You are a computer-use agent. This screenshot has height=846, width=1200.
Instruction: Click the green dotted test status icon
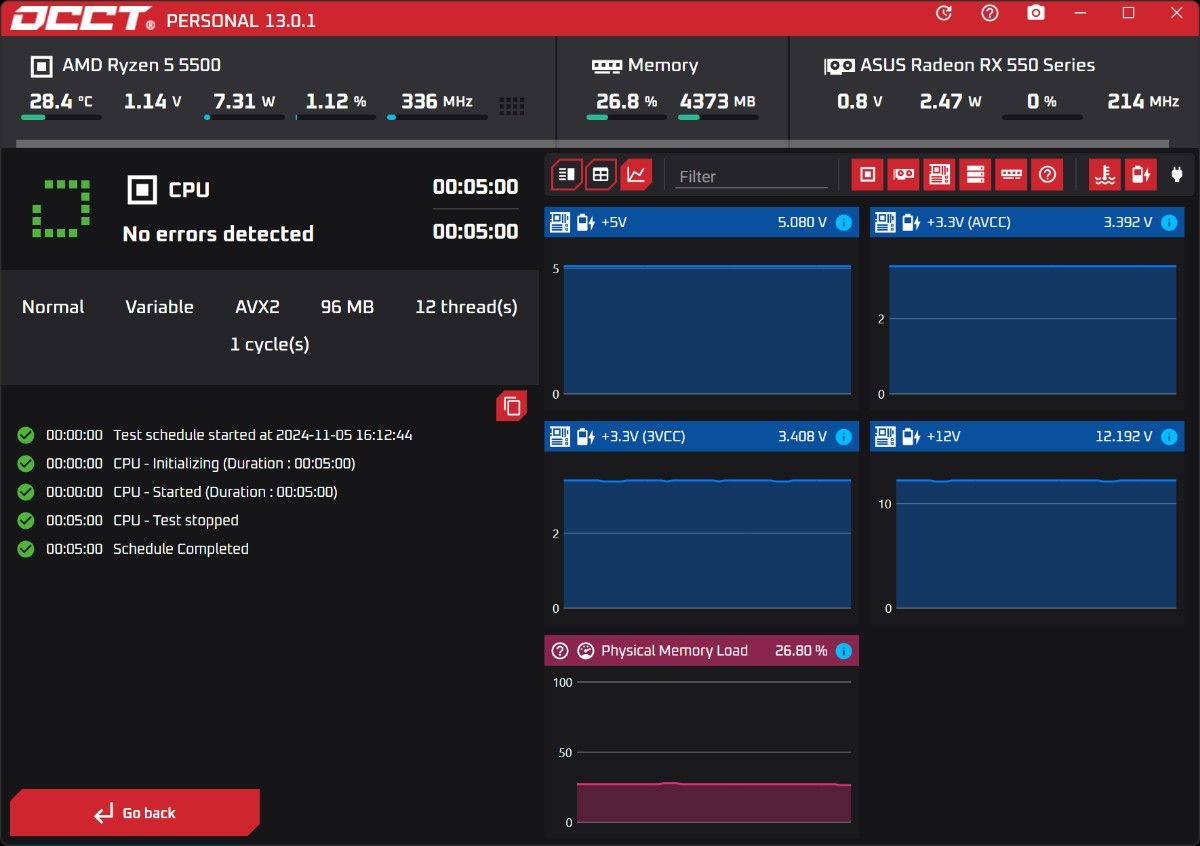(61, 209)
